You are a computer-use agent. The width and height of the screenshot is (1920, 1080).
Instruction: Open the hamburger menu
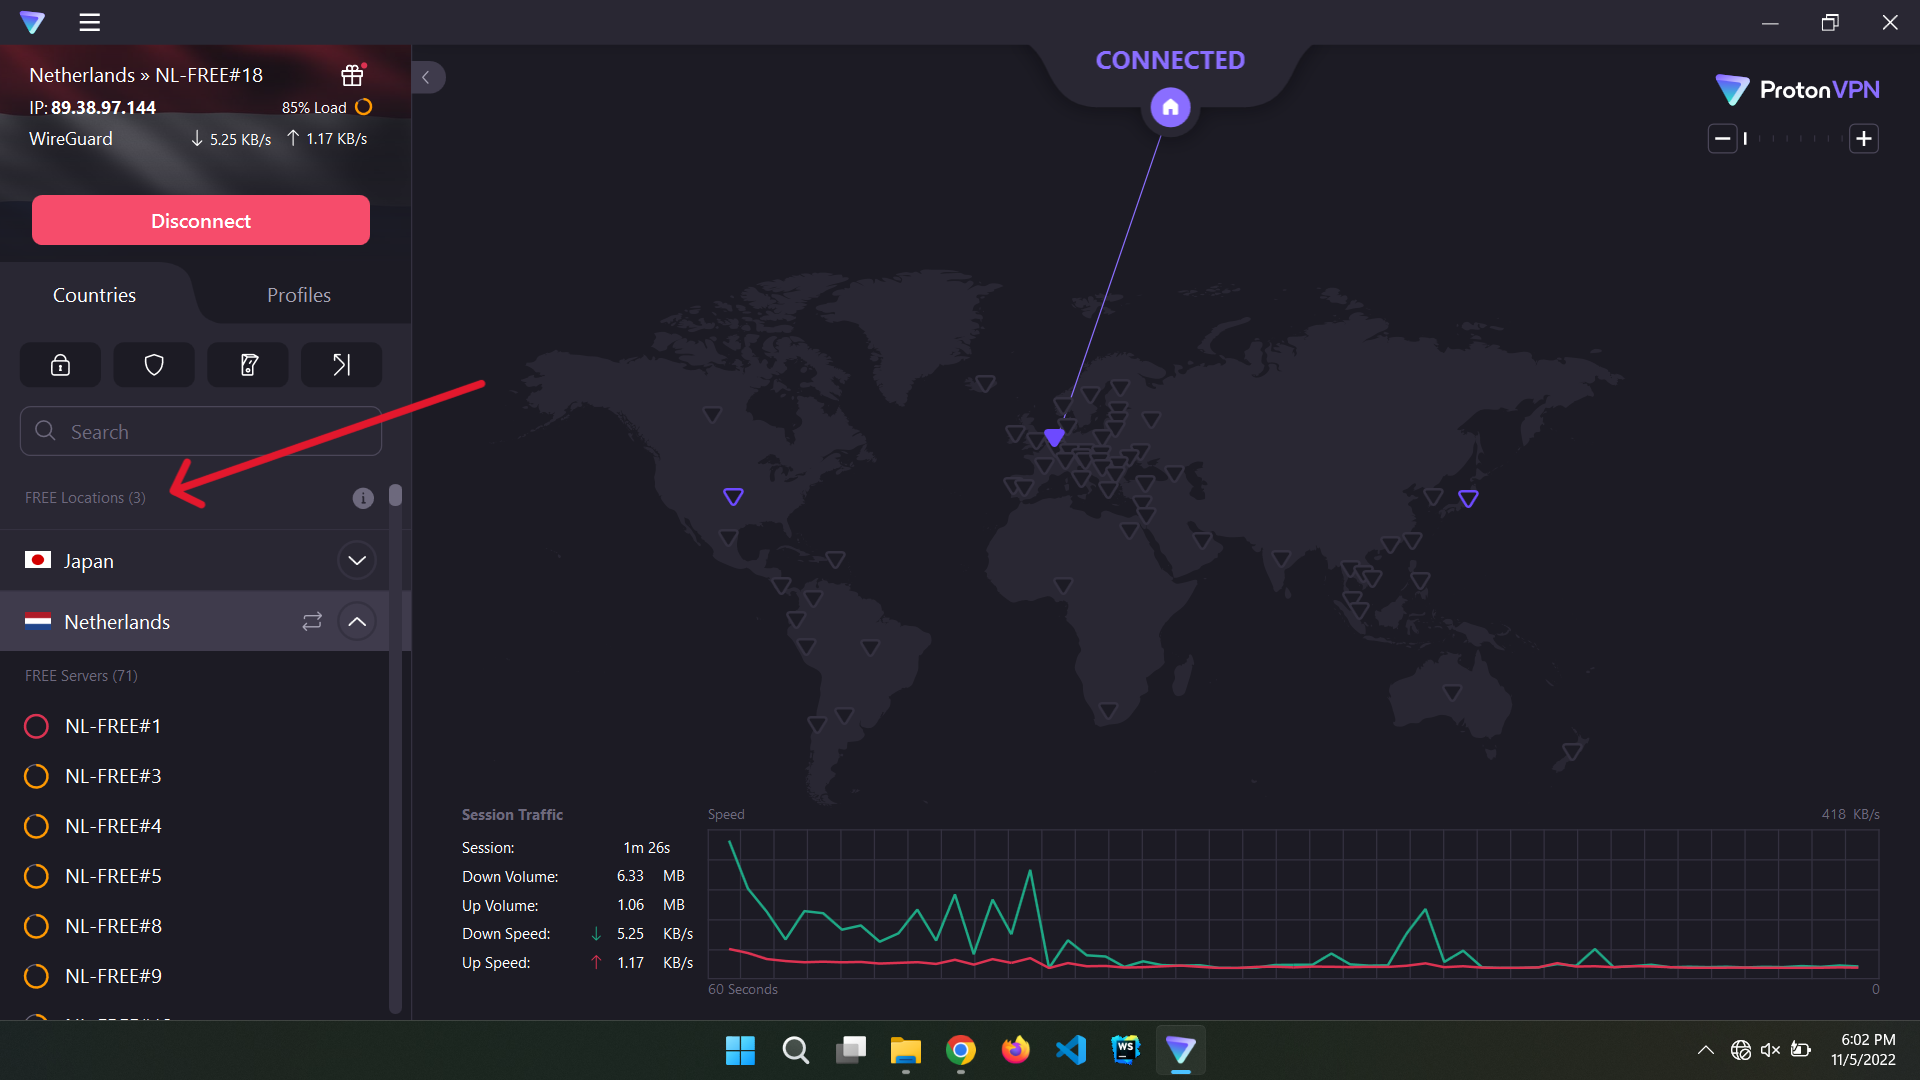[x=90, y=22]
